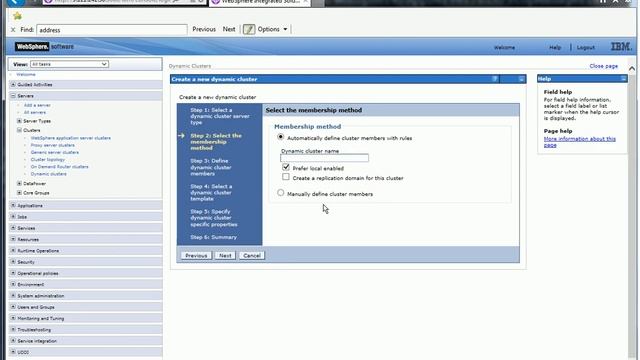Screen dimensions: 640x360
Task: Check Create a replication domain for this cluster
Action: pos(286,177)
